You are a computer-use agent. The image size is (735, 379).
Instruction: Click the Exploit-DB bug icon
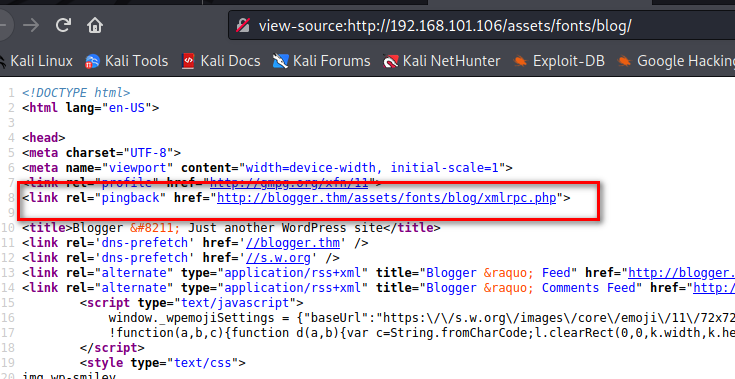[520, 61]
